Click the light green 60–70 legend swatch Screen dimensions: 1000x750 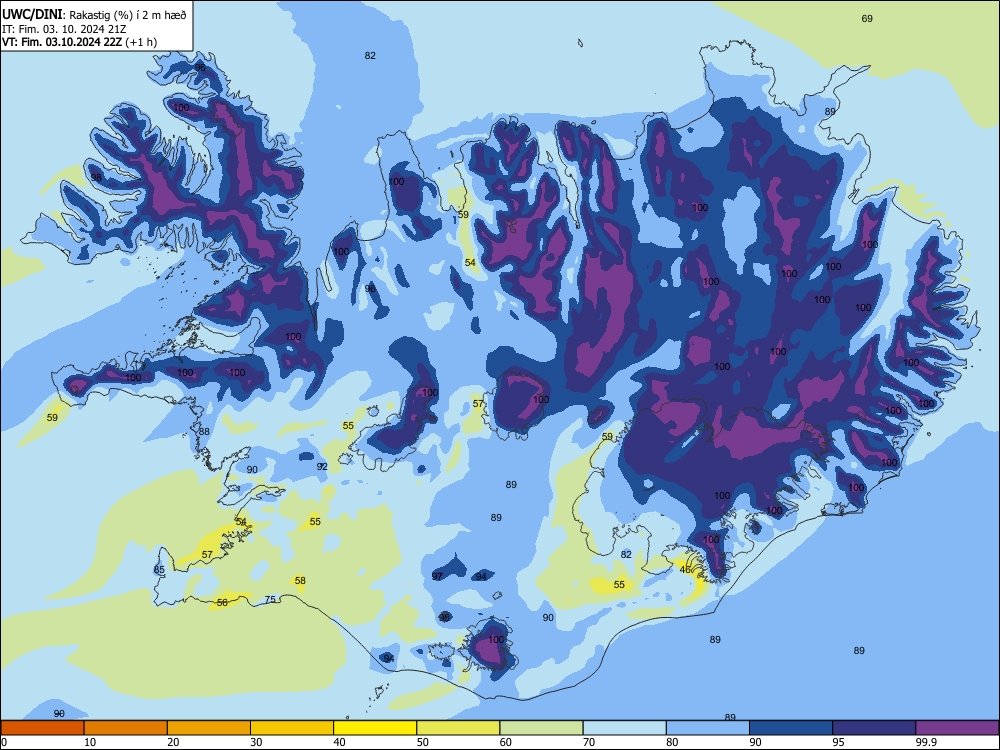coord(541,728)
